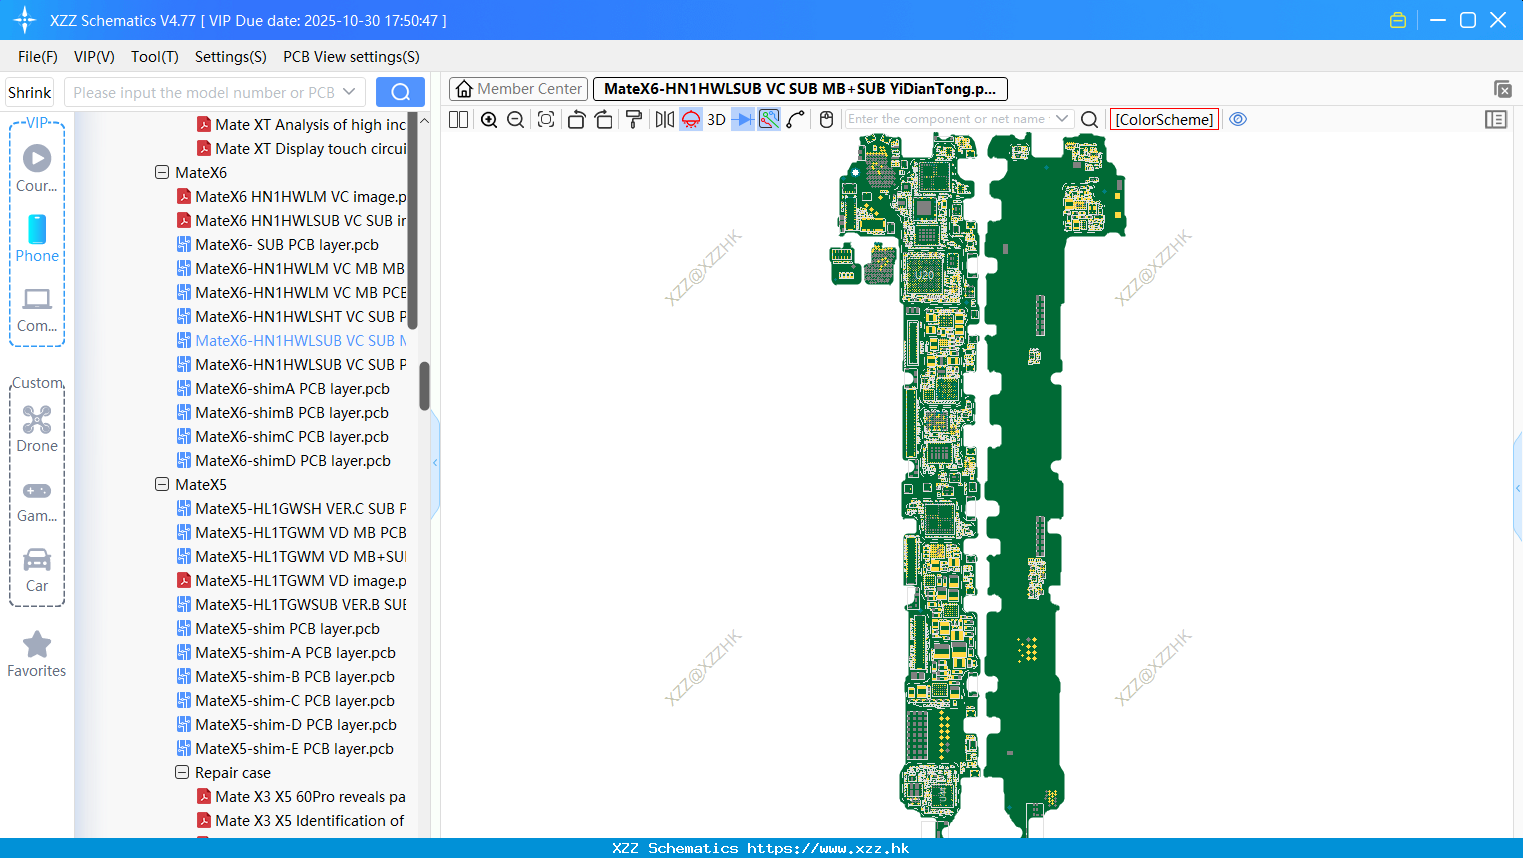Open the ColorScheme settings

point(1164,120)
